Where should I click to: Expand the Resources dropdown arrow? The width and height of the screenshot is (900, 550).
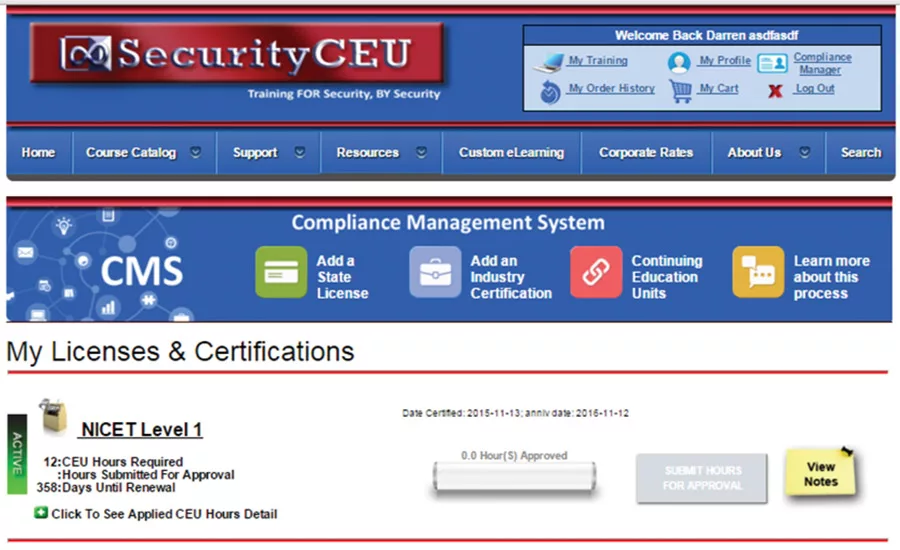click(421, 152)
